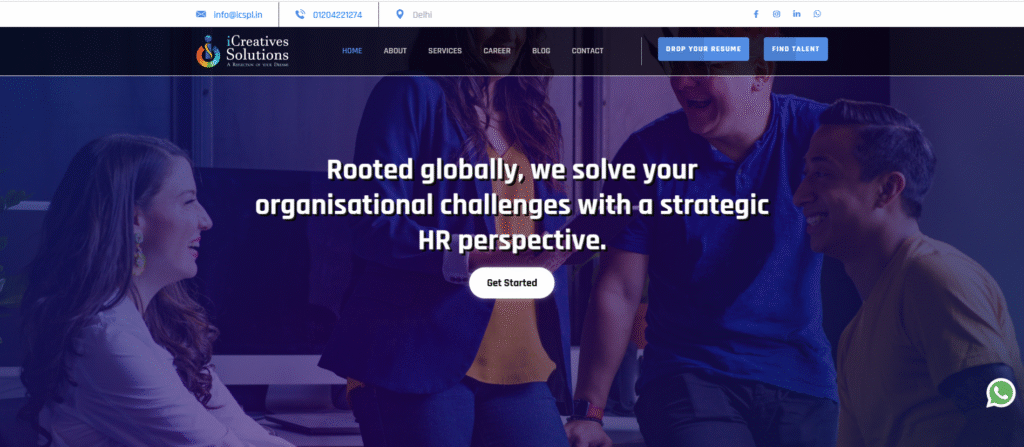Go to the SERVICES menu
This screenshot has height=447, width=1024.
445,51
